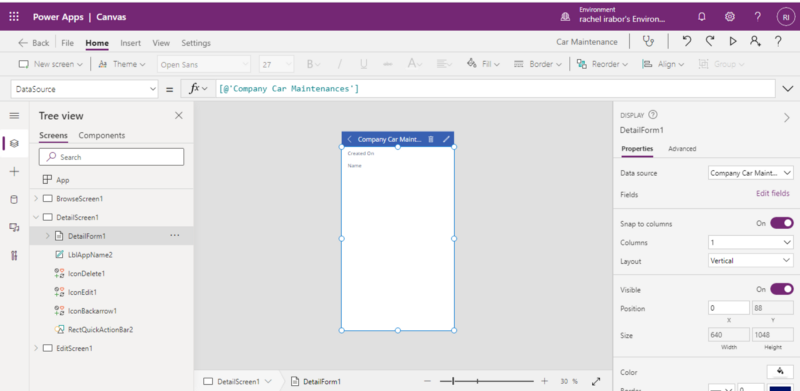Click the zoom slider handle
The width and height of the screenshot is (800, 391).
tap(453, 381)
